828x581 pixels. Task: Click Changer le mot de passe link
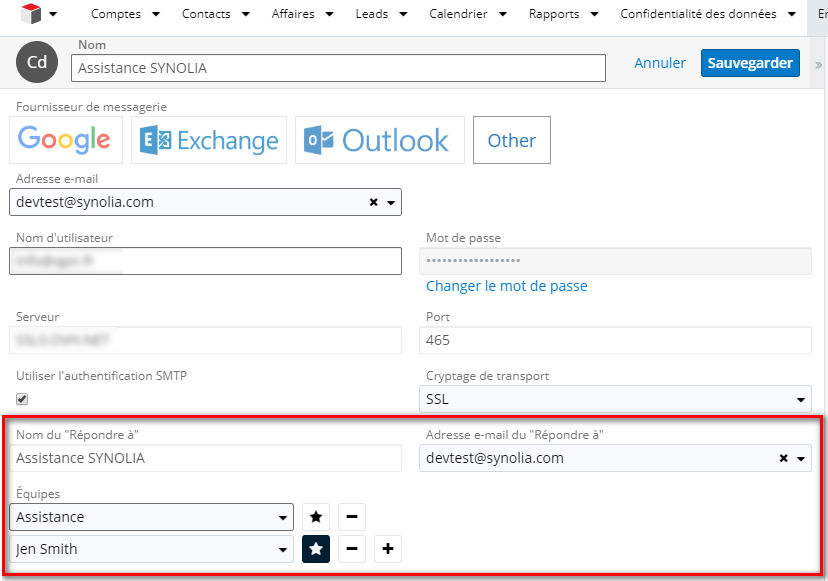click(x=506, y=286)
